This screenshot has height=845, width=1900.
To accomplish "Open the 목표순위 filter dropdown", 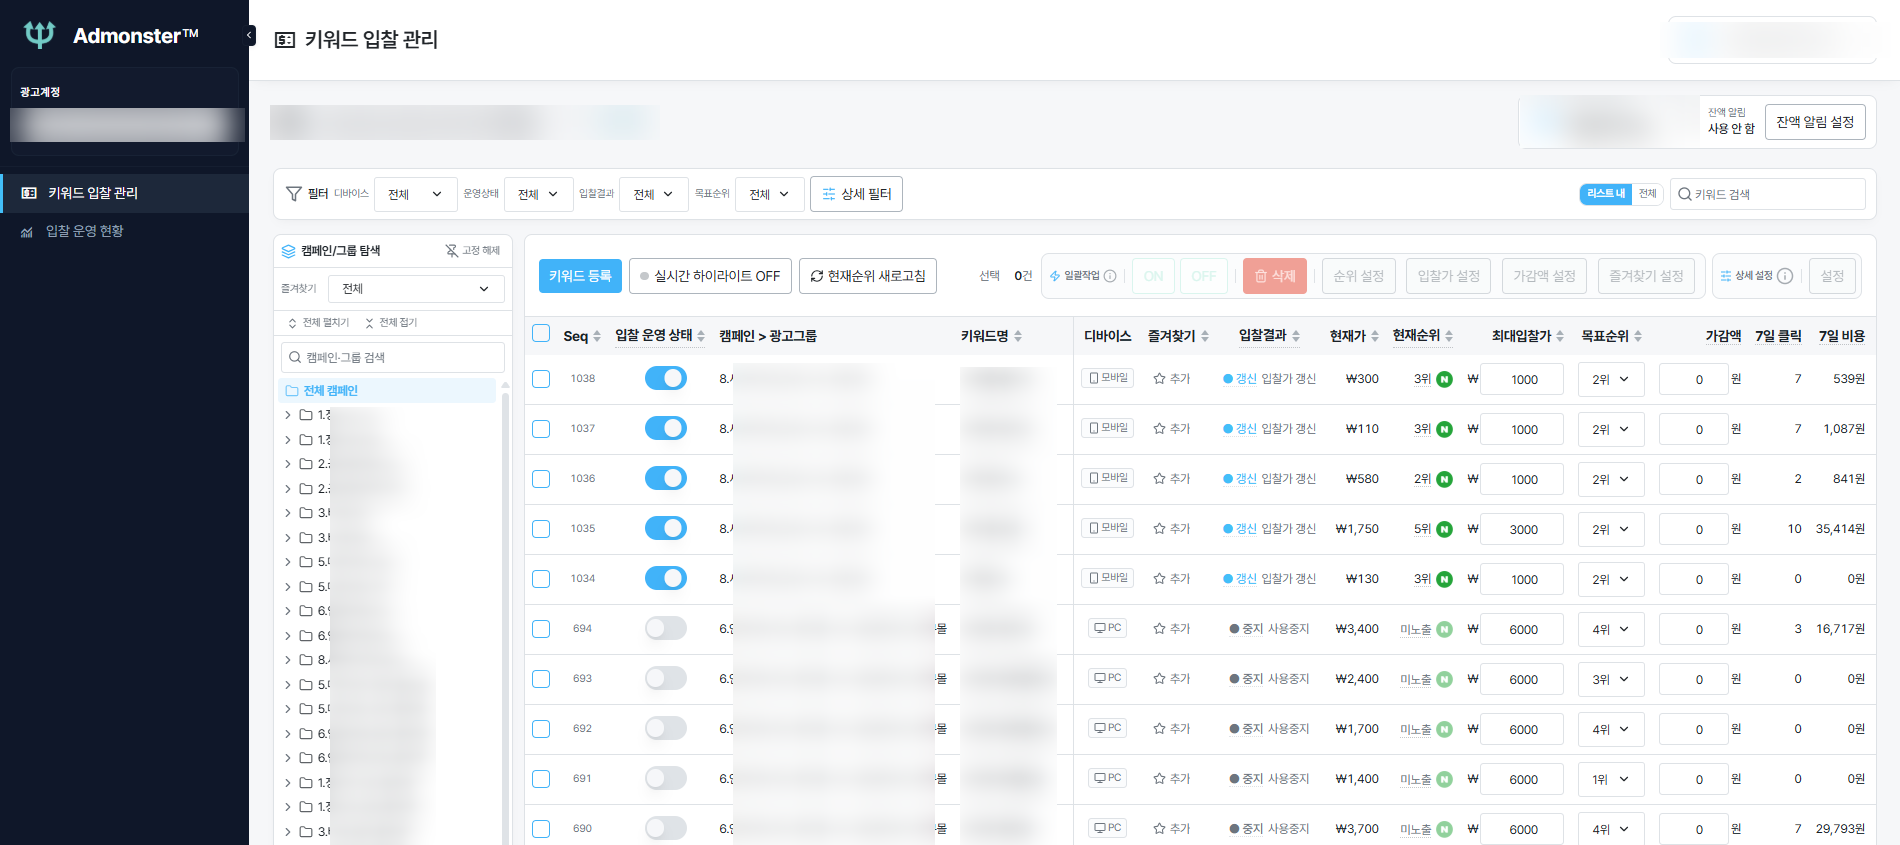I will [770, 194].
